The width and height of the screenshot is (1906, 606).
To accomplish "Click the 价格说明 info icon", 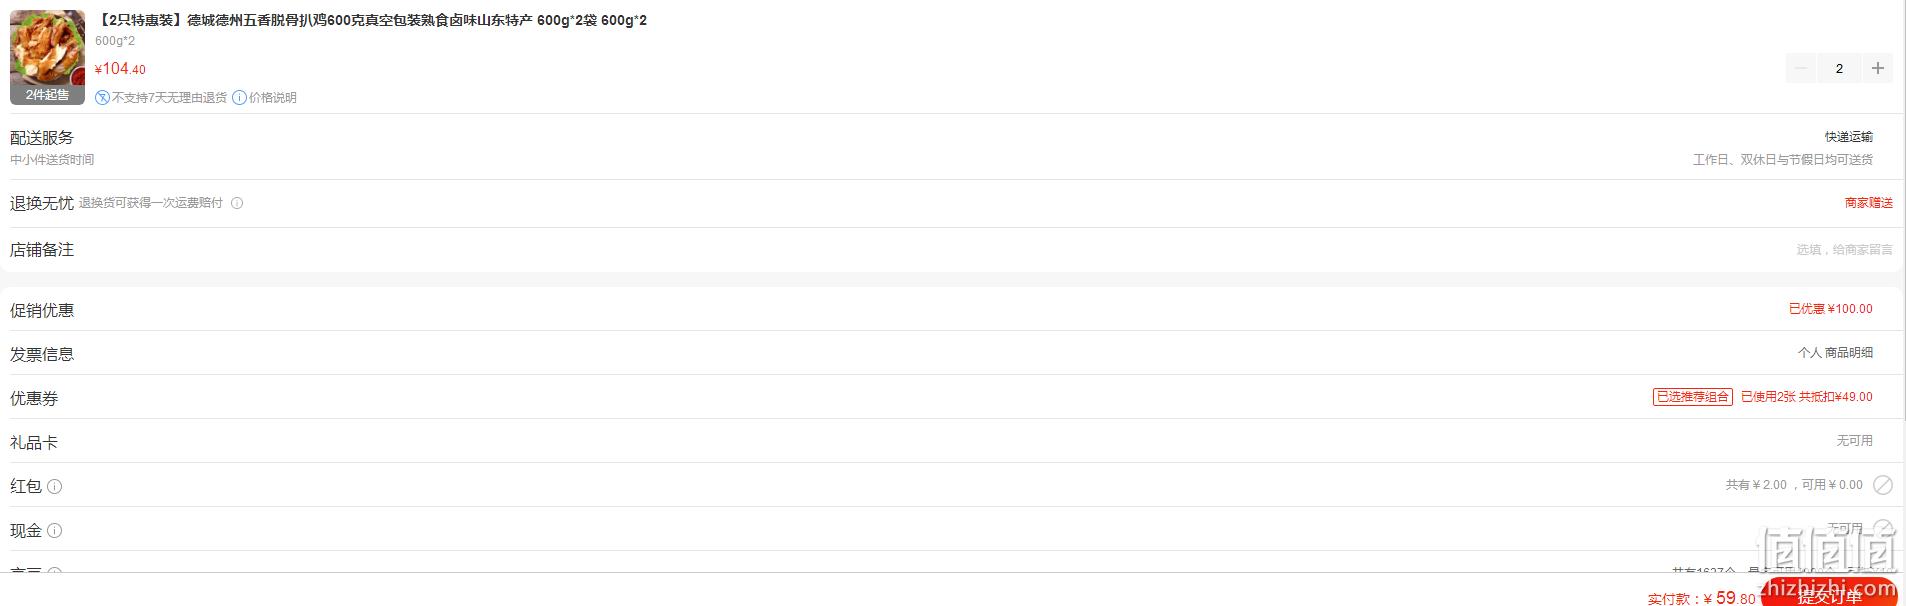I will 240,97.
